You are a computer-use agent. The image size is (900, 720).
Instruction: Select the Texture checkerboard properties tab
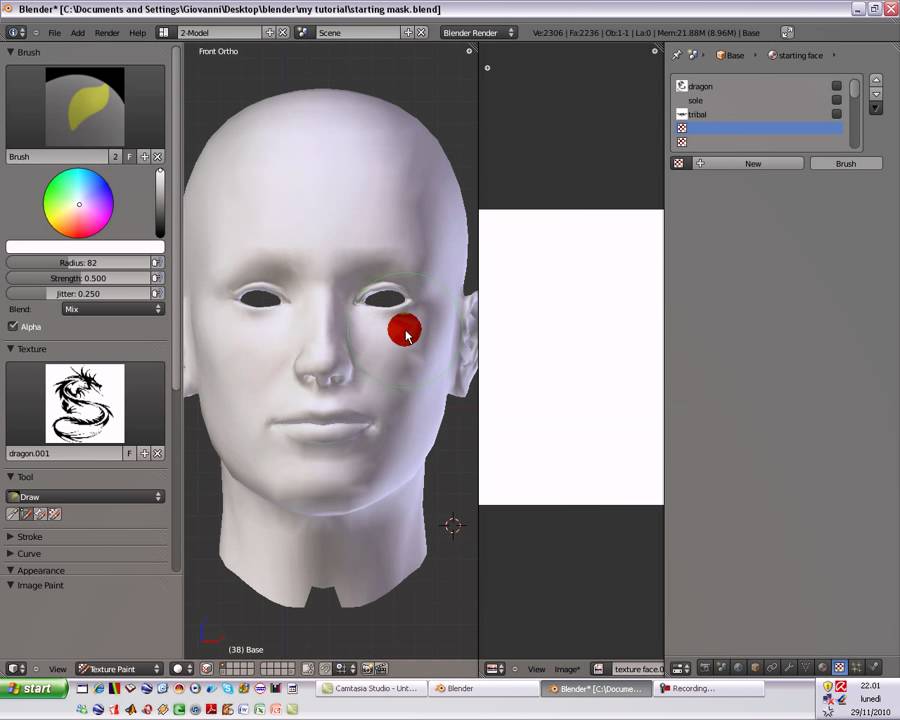[839, 667]
